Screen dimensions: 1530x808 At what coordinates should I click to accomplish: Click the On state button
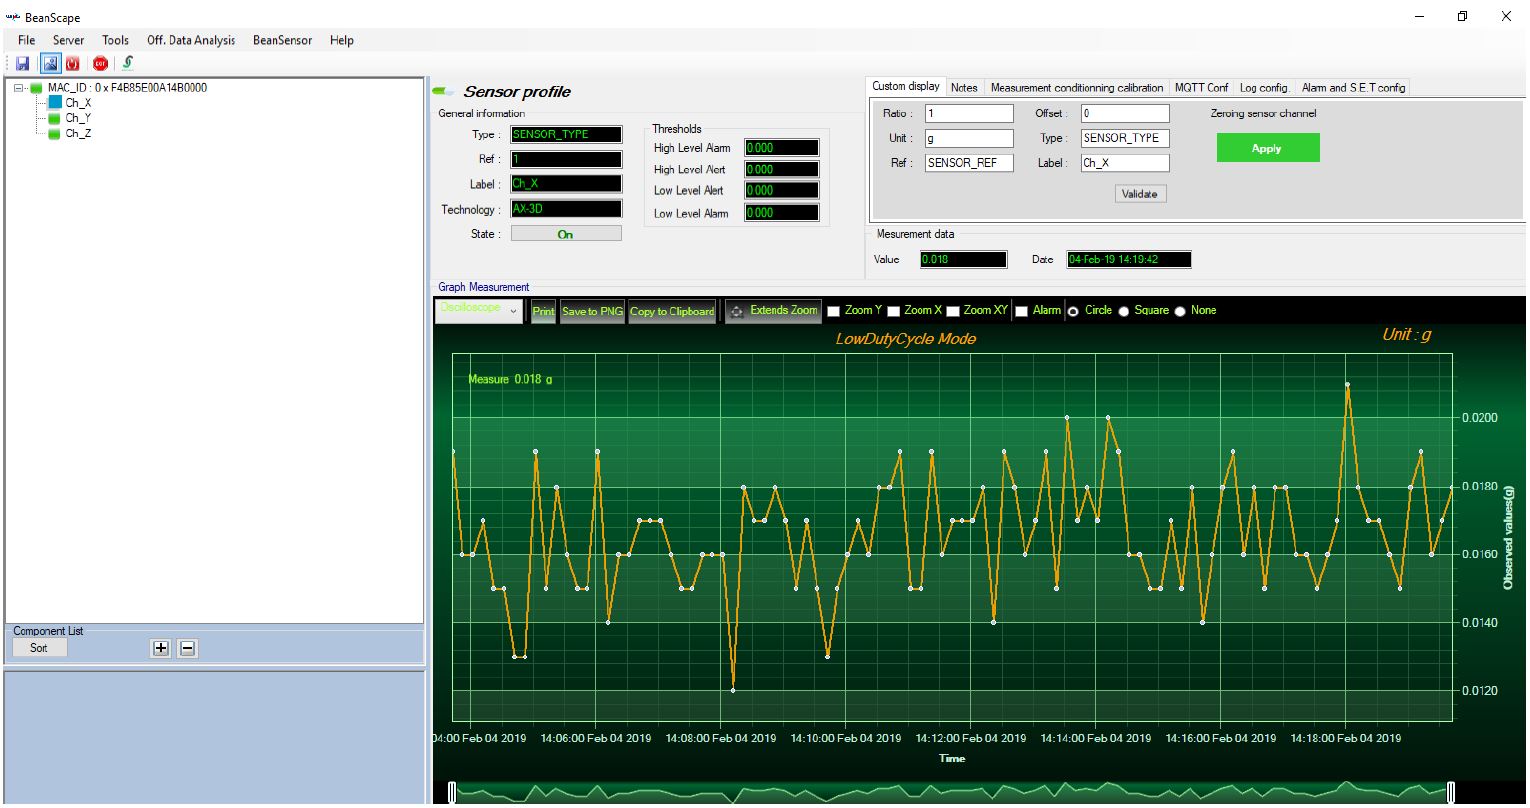565,234
